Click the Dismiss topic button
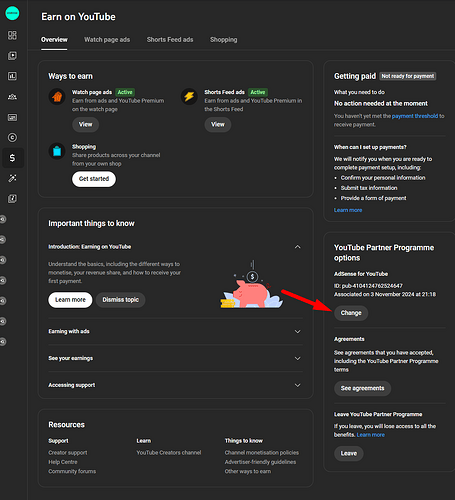455x500 pixels. click(x=121, y=300)
